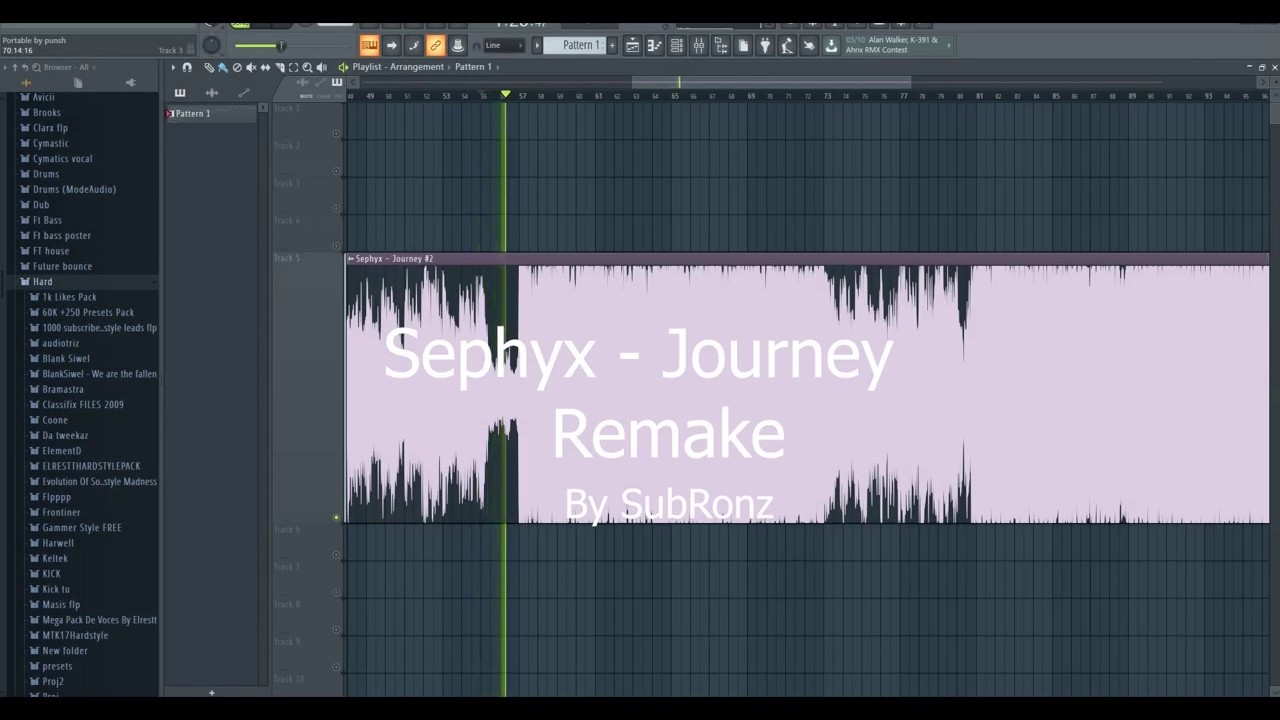The image size is (1280, 720).
Task: Select the Mute tool
Action: 251,67
